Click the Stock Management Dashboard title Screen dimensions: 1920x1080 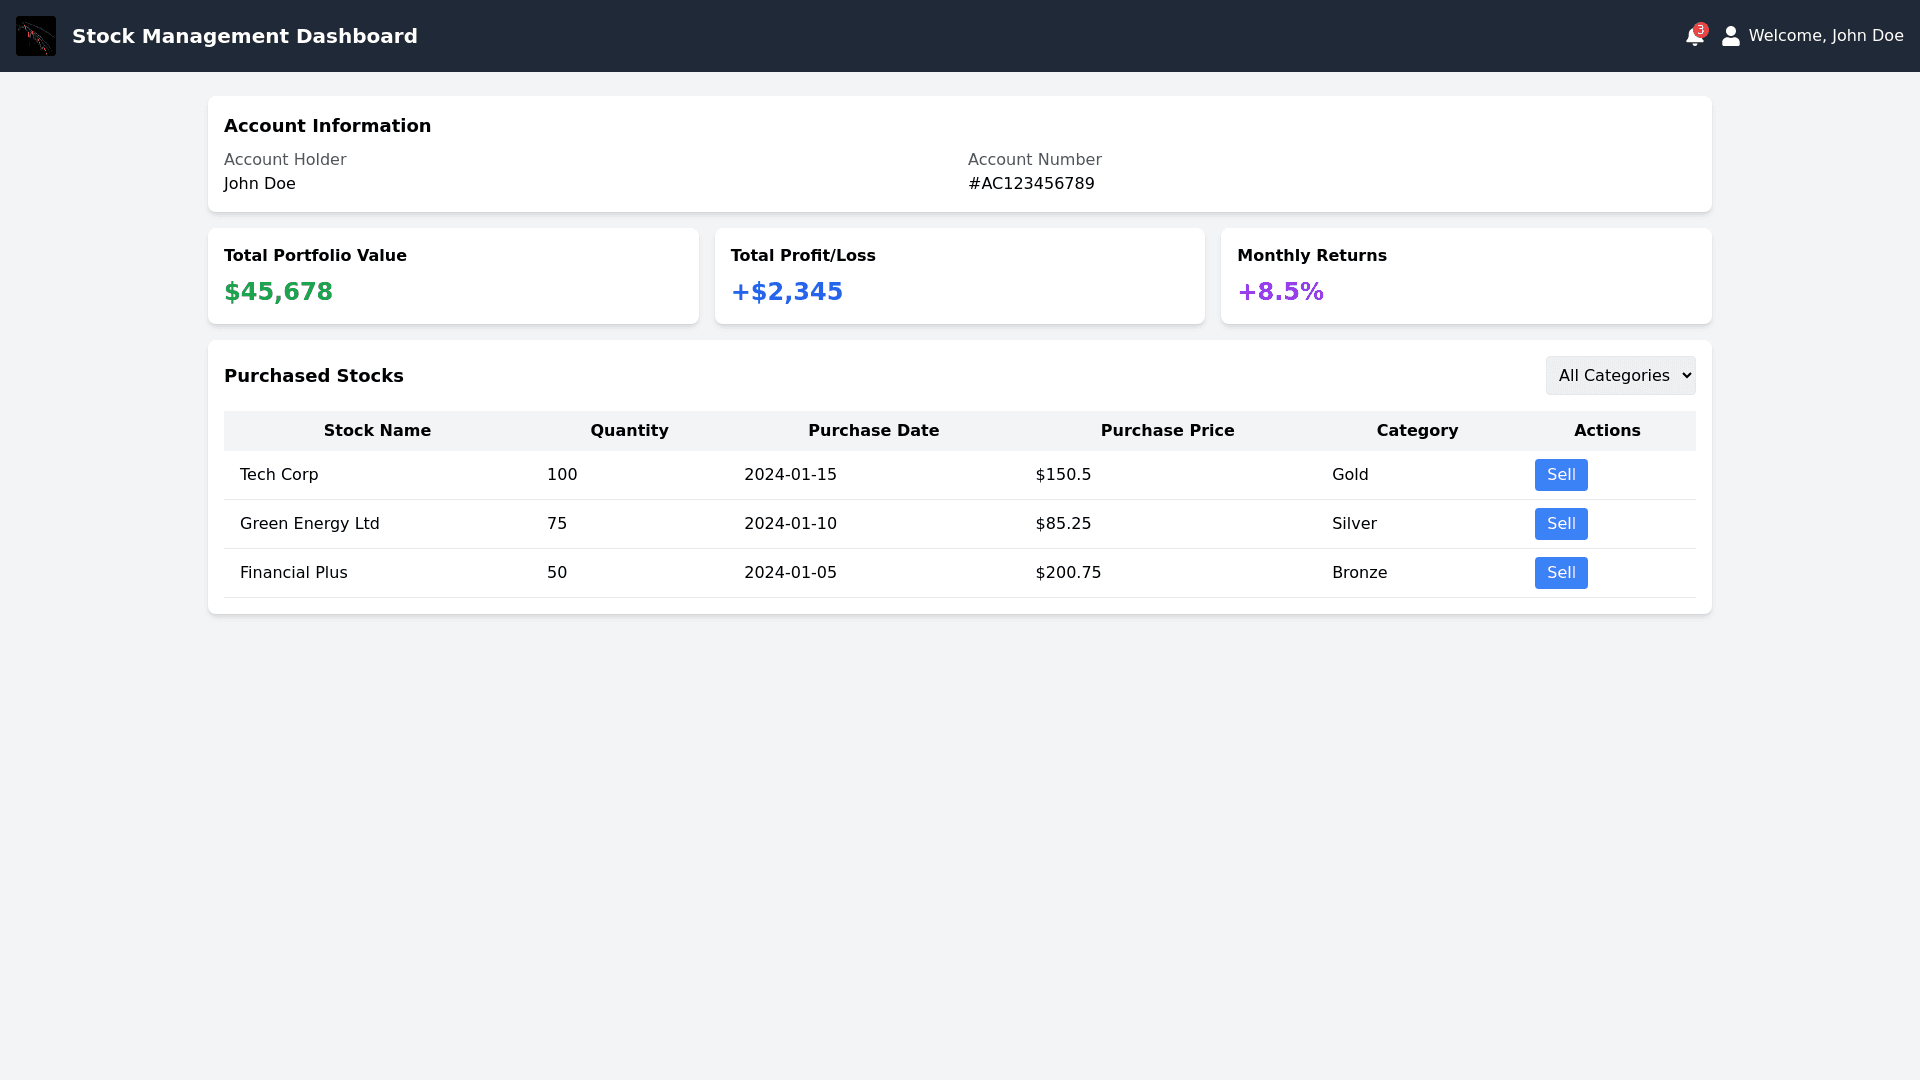(x=245, y=36)
